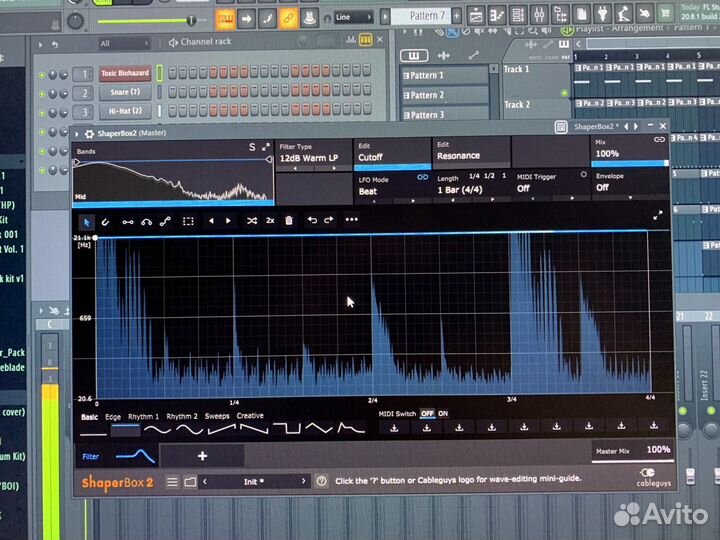720x540 pixels.
Task: Expand the Bands spectrum view
Action: [266, 147]
